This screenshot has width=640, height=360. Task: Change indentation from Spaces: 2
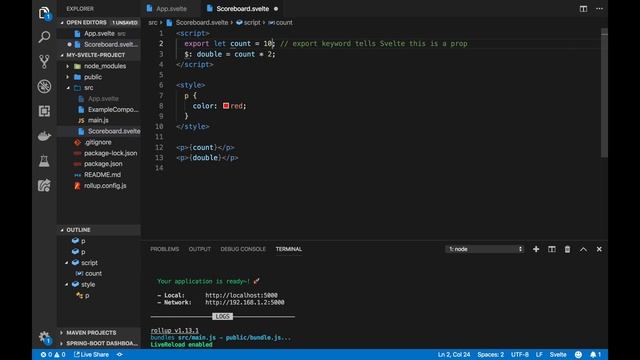point(491,355)
